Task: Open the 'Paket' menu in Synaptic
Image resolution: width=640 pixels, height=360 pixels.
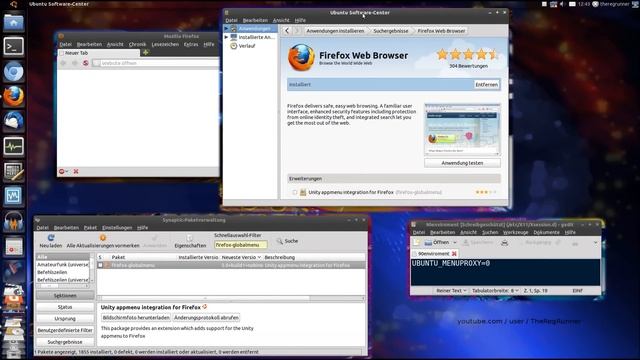Action: pos(90,228)
